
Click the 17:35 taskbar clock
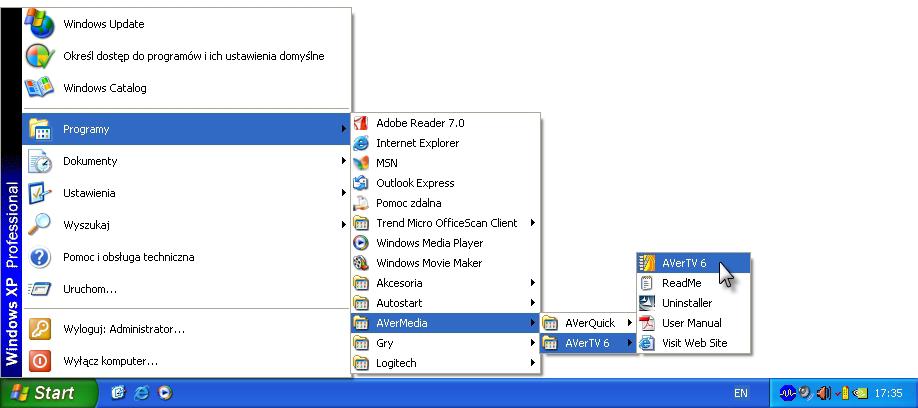click(x=888, y=393)
